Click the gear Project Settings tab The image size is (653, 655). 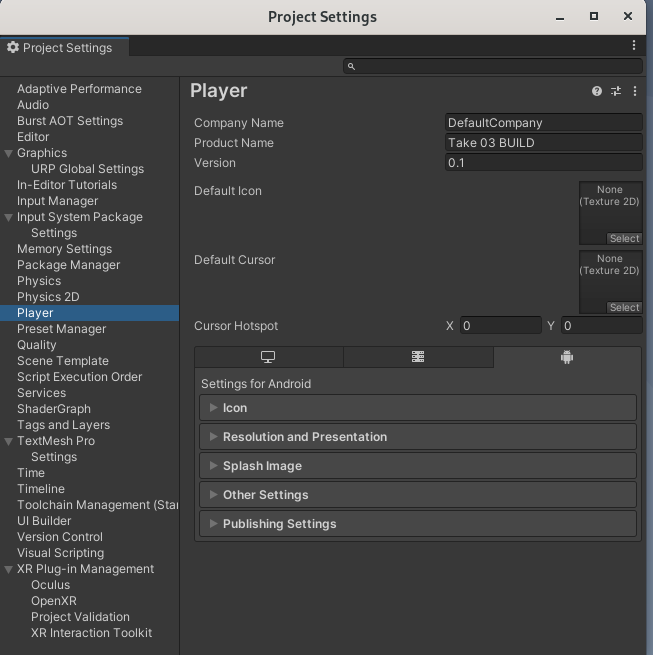[x=60, y=47]
